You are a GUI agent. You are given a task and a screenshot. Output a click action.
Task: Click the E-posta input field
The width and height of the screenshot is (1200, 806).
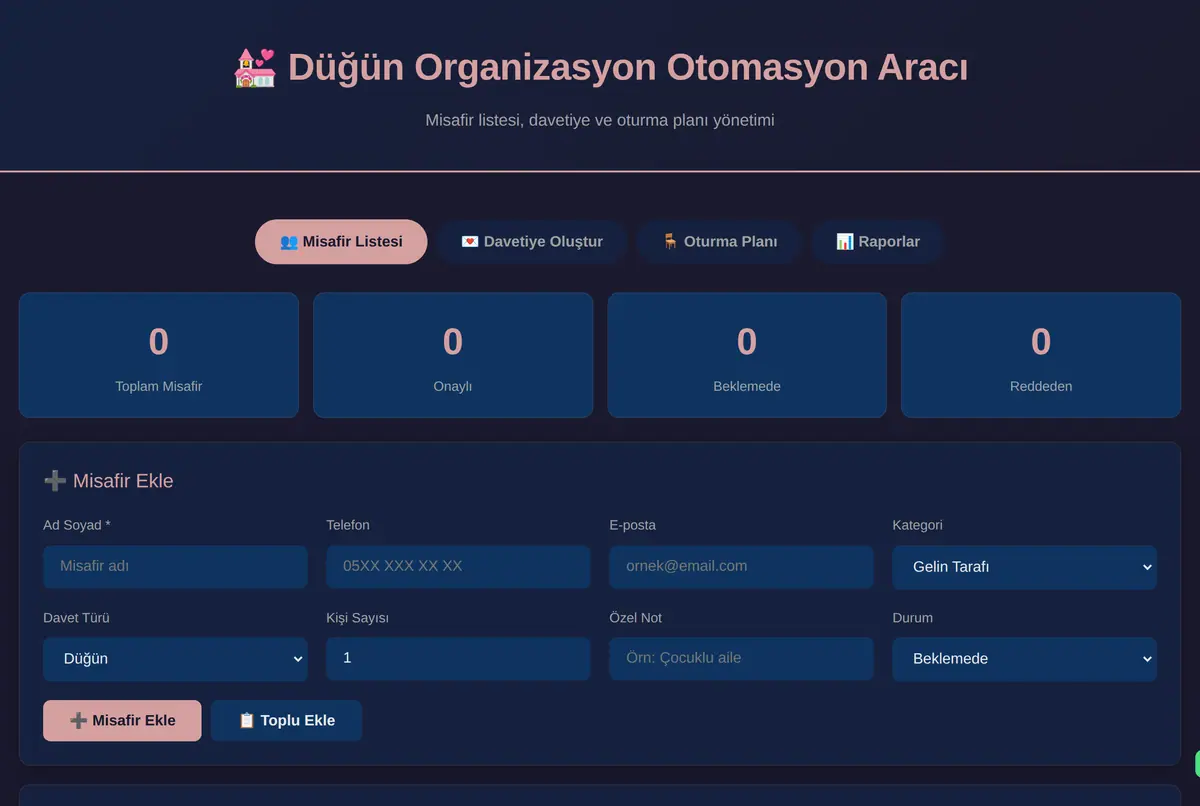(x=741, y=566)
